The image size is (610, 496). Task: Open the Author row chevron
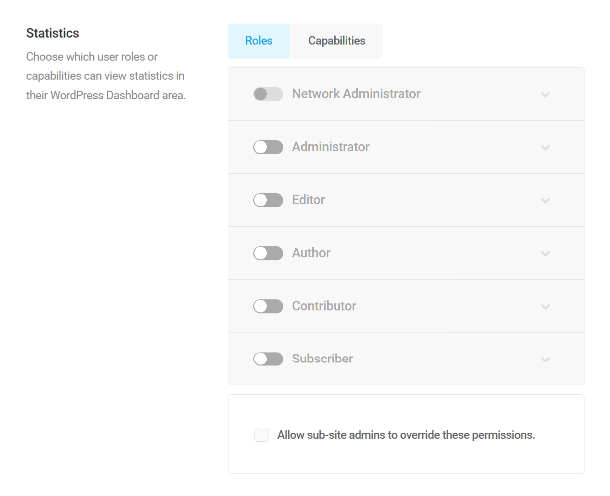pyautogui.click(x=545, y=253)
